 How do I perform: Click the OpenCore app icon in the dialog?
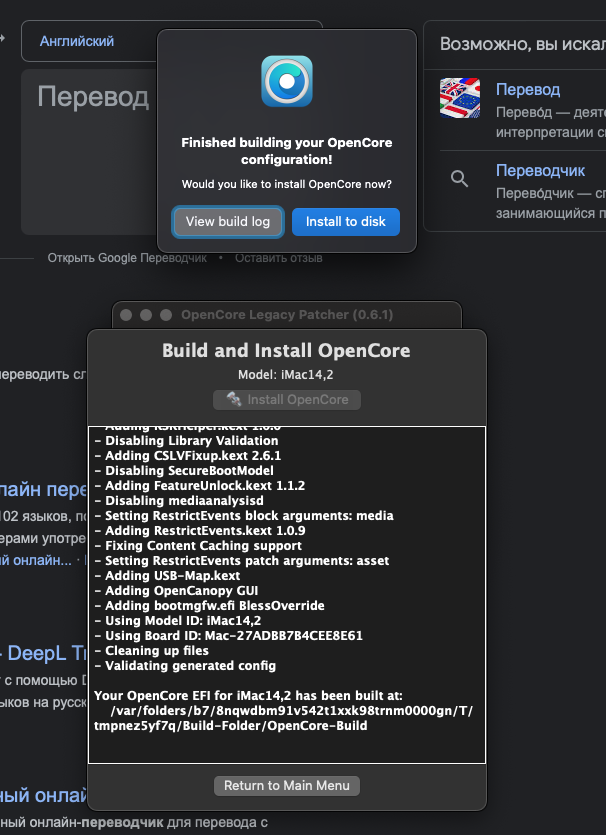[x=287, y=81]
